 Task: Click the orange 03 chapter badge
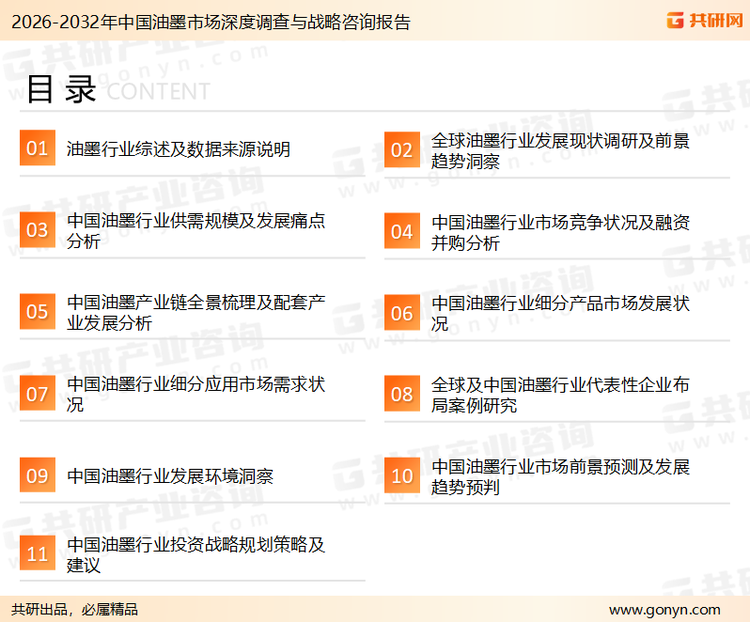point(37,230)
